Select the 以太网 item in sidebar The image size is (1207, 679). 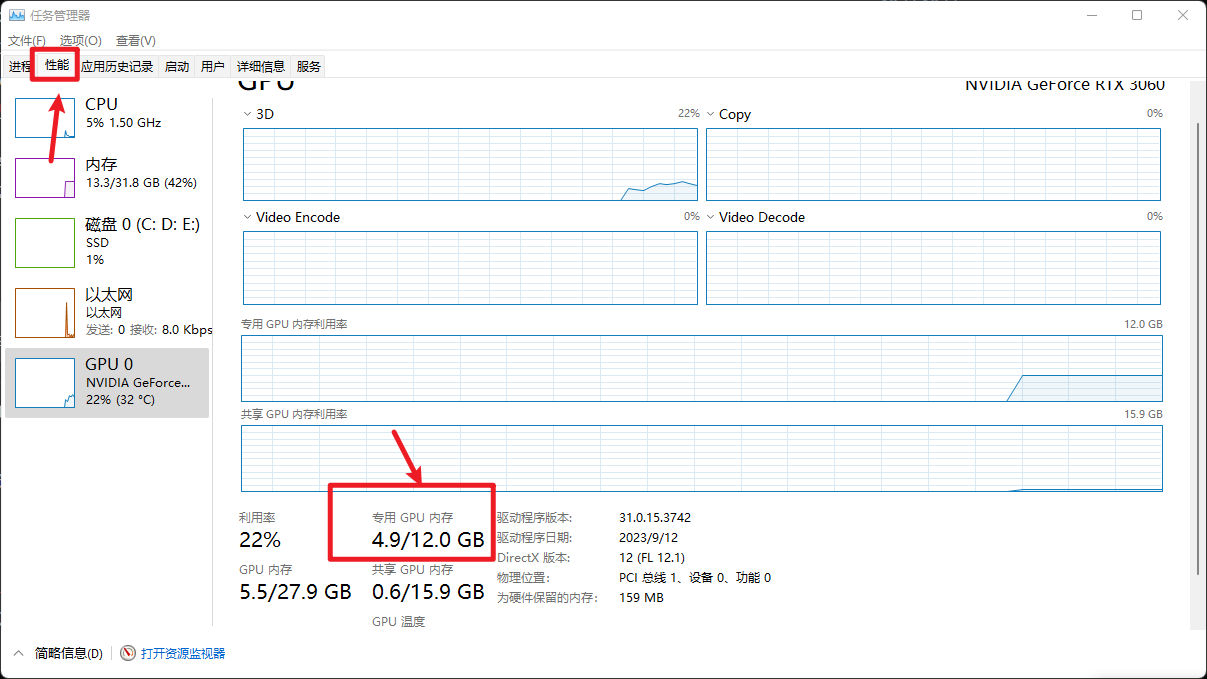(107, 311)
